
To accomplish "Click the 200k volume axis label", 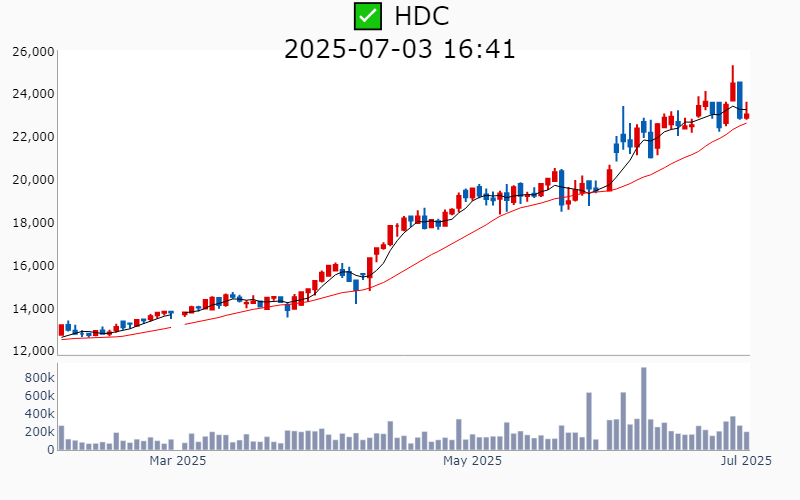I will pos(39,432).
